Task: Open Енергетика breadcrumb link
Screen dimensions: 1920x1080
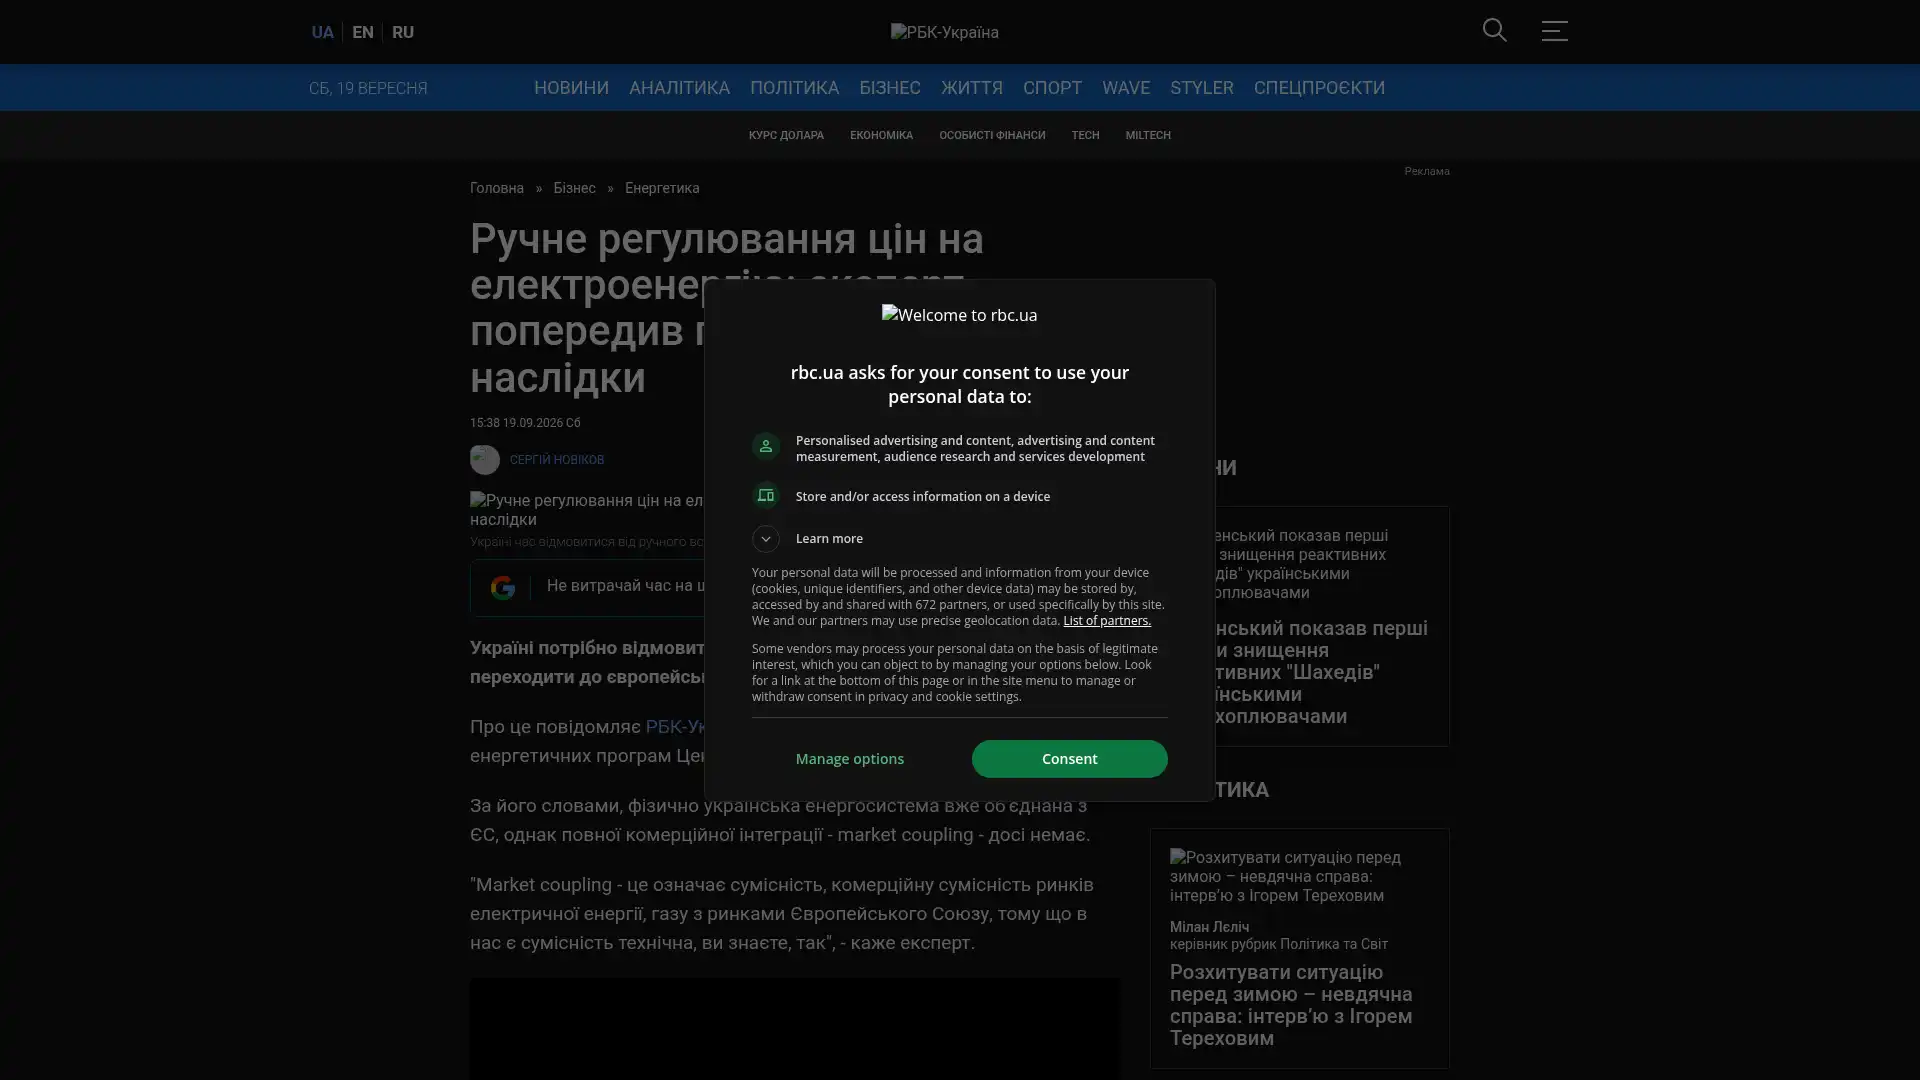Action: click(x=662, y=188)
